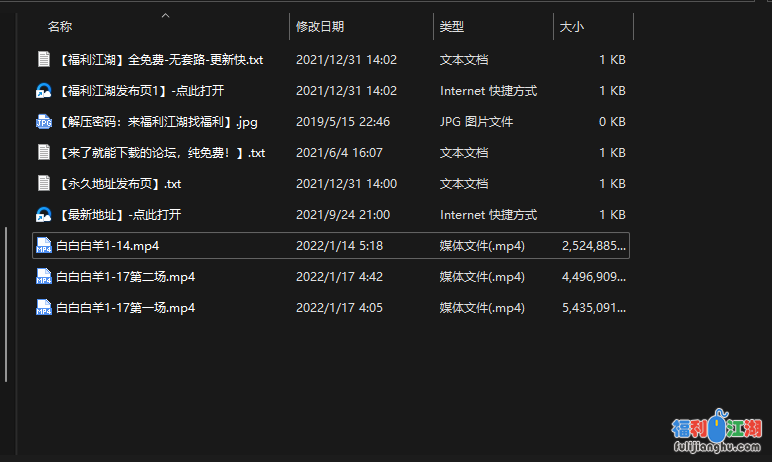
Task: Sort files by 修改日期 column header
Action: coord(320,27)
